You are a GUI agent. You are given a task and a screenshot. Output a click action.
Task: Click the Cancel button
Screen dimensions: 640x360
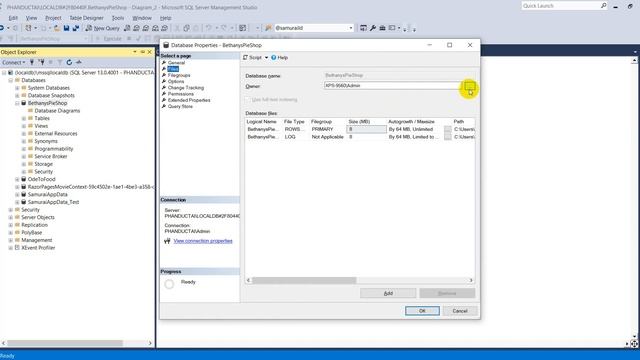[x=460, y=311]
